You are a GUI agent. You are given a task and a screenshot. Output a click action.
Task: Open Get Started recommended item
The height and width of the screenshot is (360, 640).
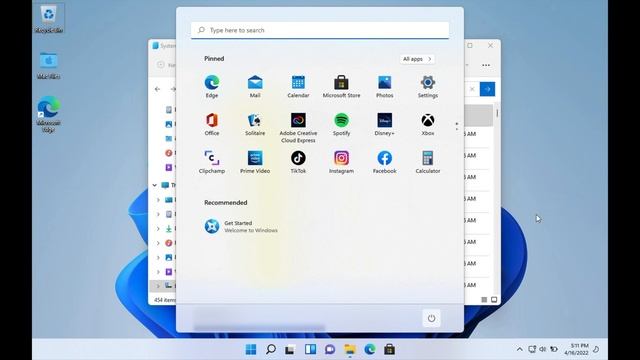241,226
